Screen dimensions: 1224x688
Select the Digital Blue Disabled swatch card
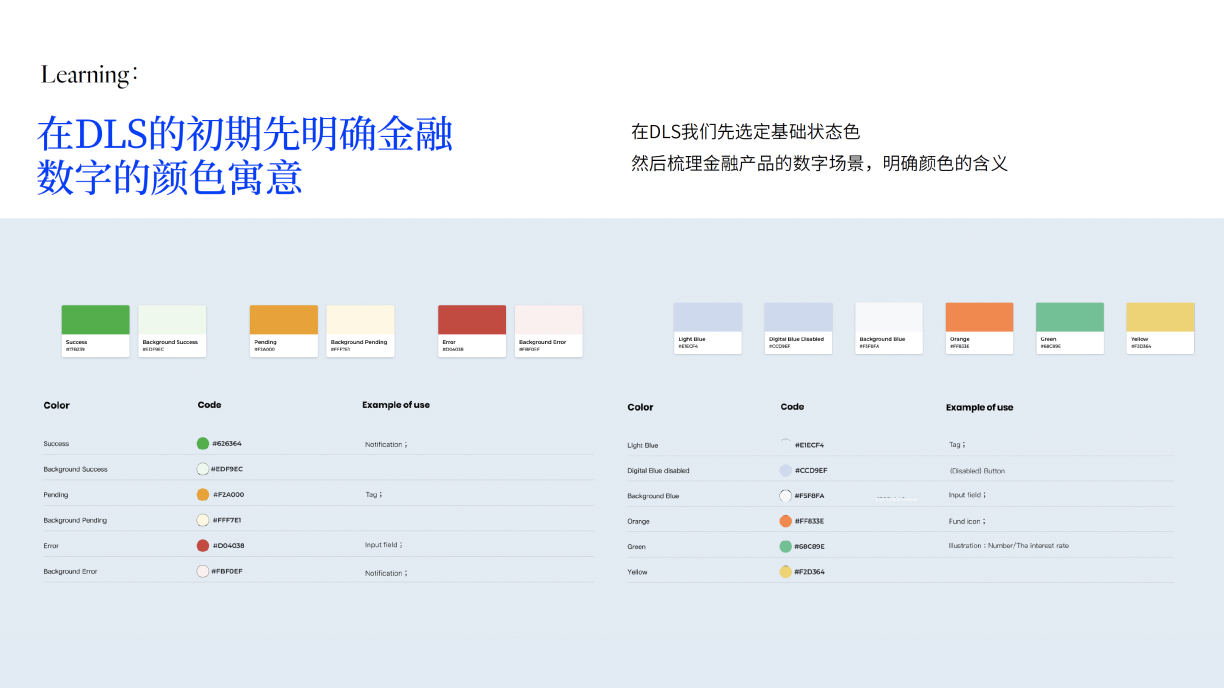[798, 328]
